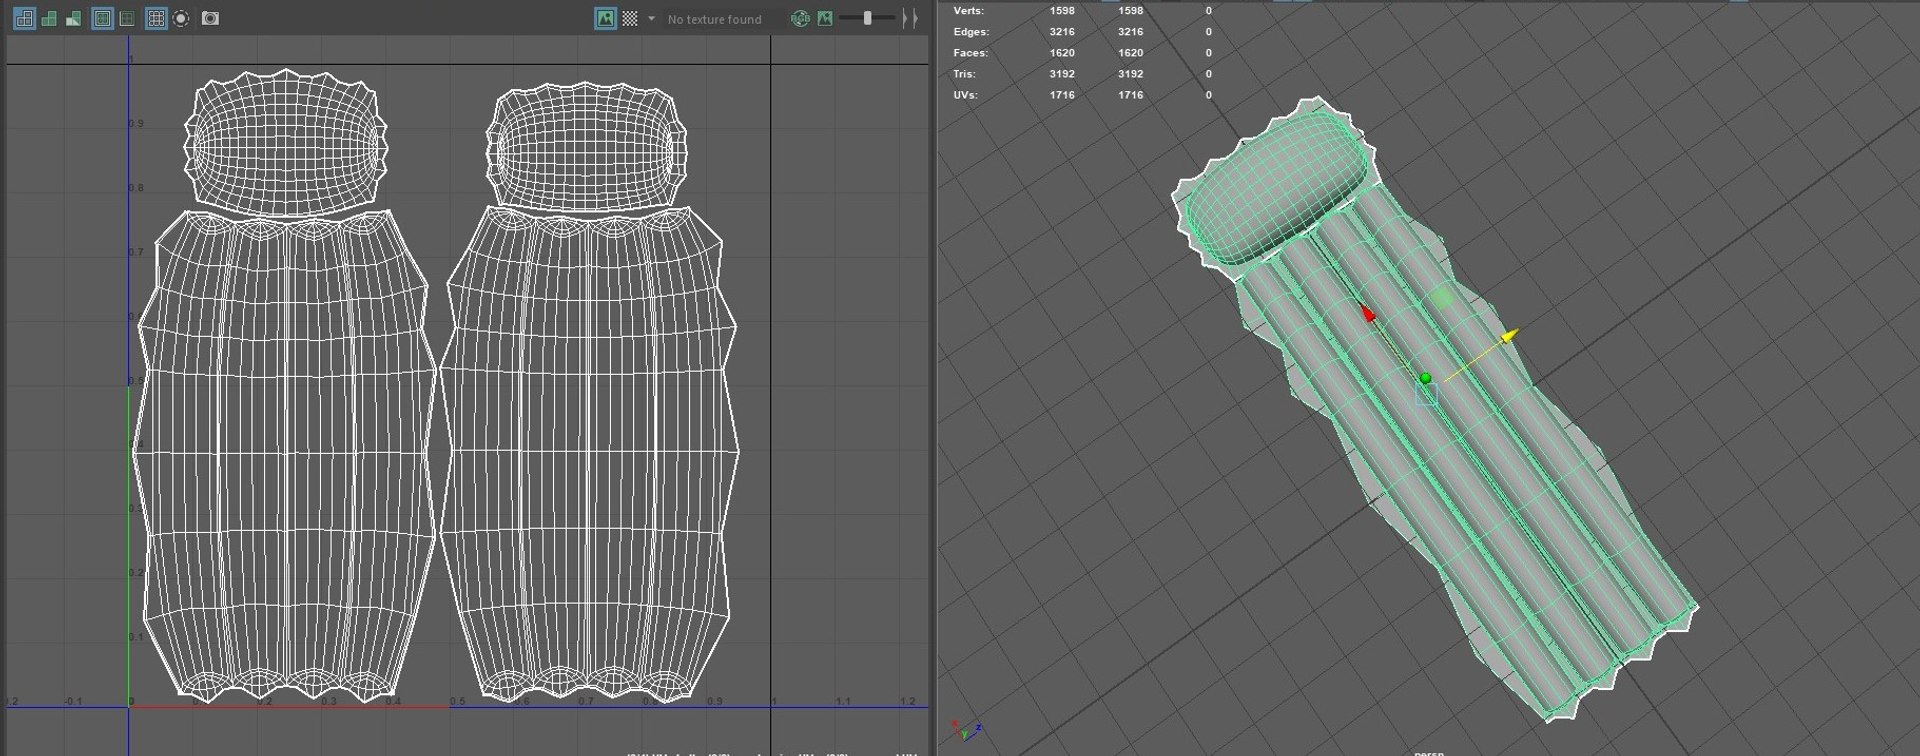The image size is (1920, 756).
Task: Toggle the texture borders display icon
Action: (102, 18)
